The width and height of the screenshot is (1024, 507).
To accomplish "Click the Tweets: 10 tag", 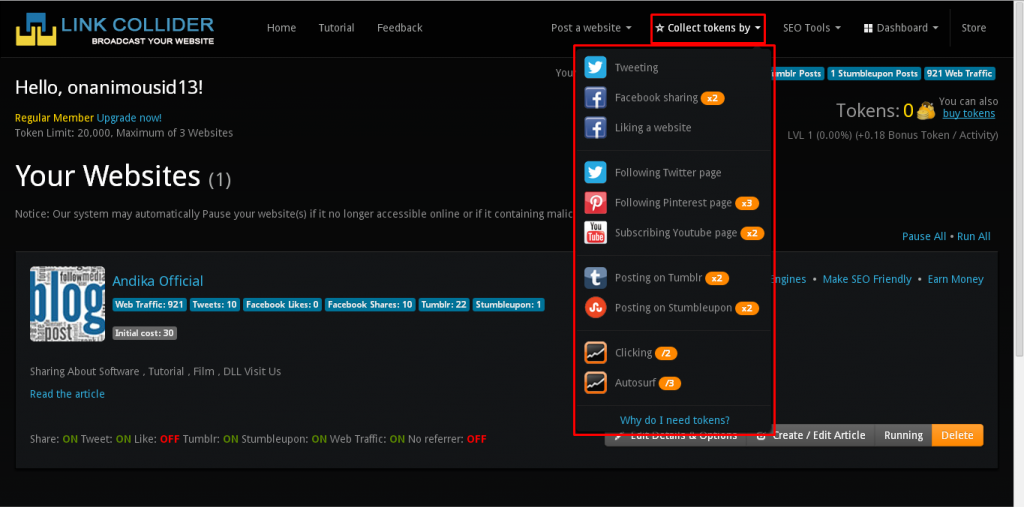I will click(x=215, y=304).
